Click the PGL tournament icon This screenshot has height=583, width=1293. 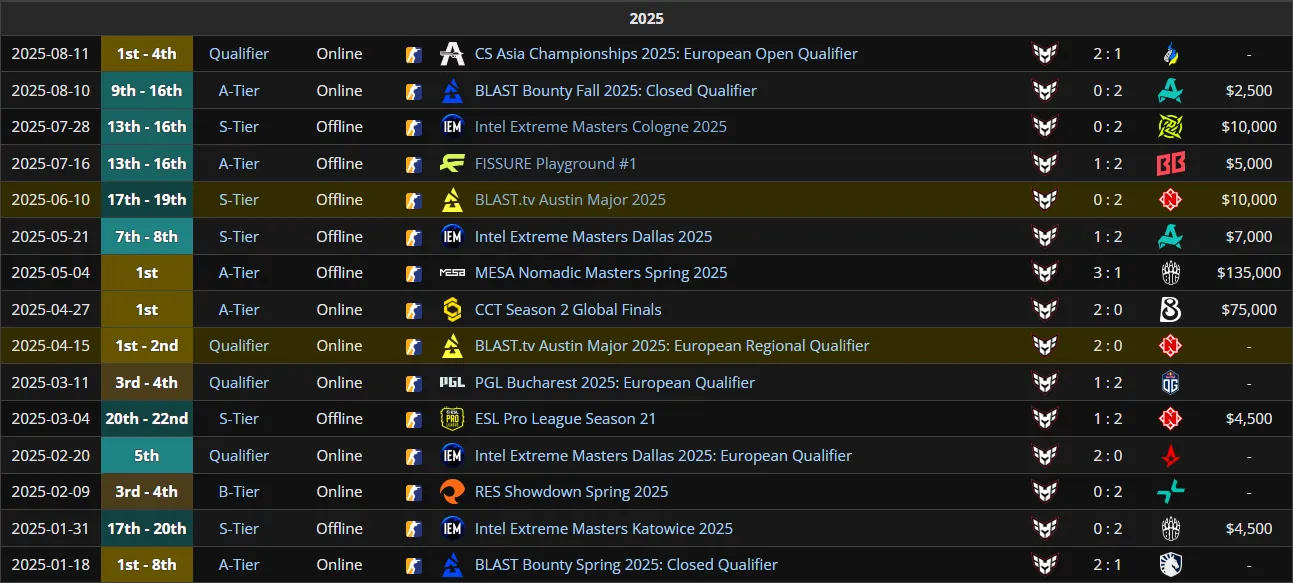tap(452, 383)
